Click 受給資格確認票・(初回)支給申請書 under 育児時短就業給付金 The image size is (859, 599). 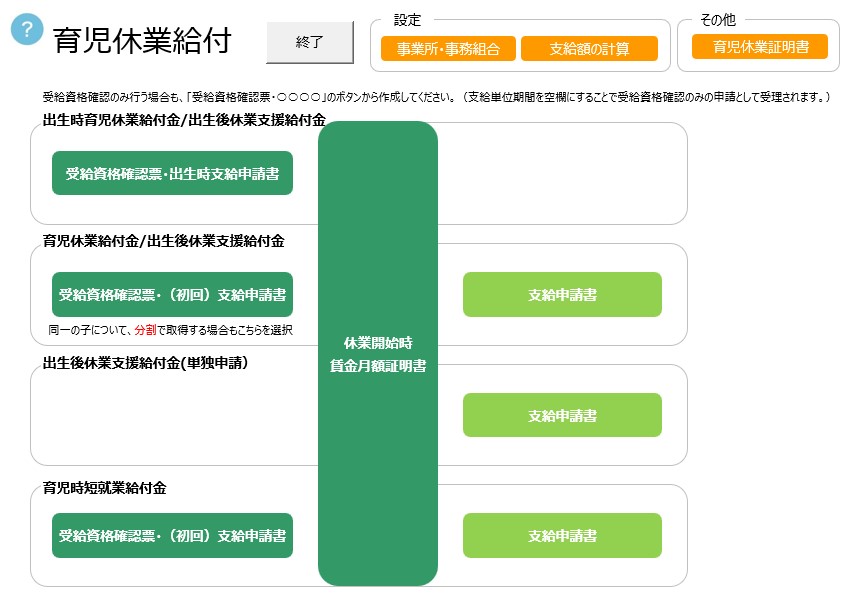(173, 535)
